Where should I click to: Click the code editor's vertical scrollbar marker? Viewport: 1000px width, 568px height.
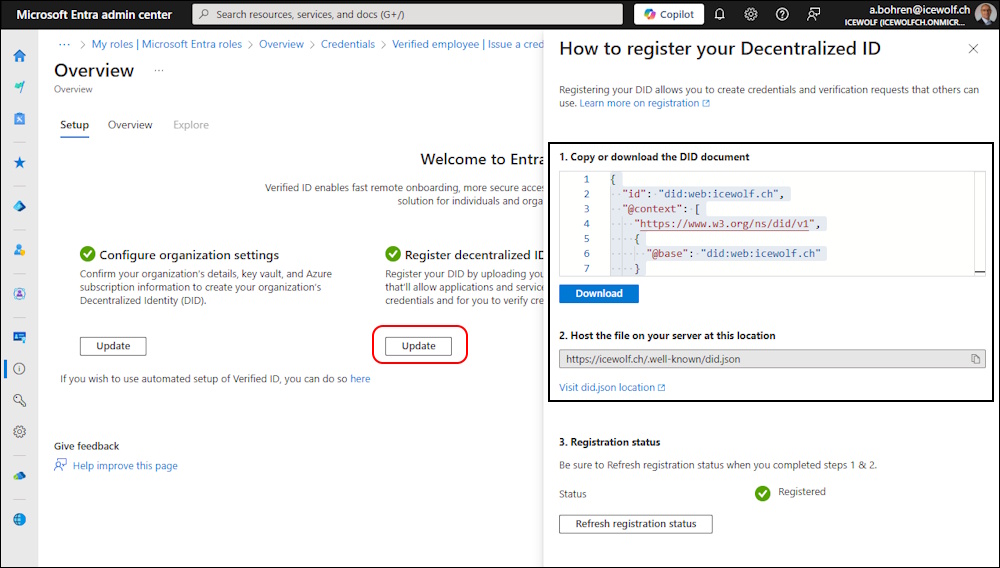pos(980,272)
